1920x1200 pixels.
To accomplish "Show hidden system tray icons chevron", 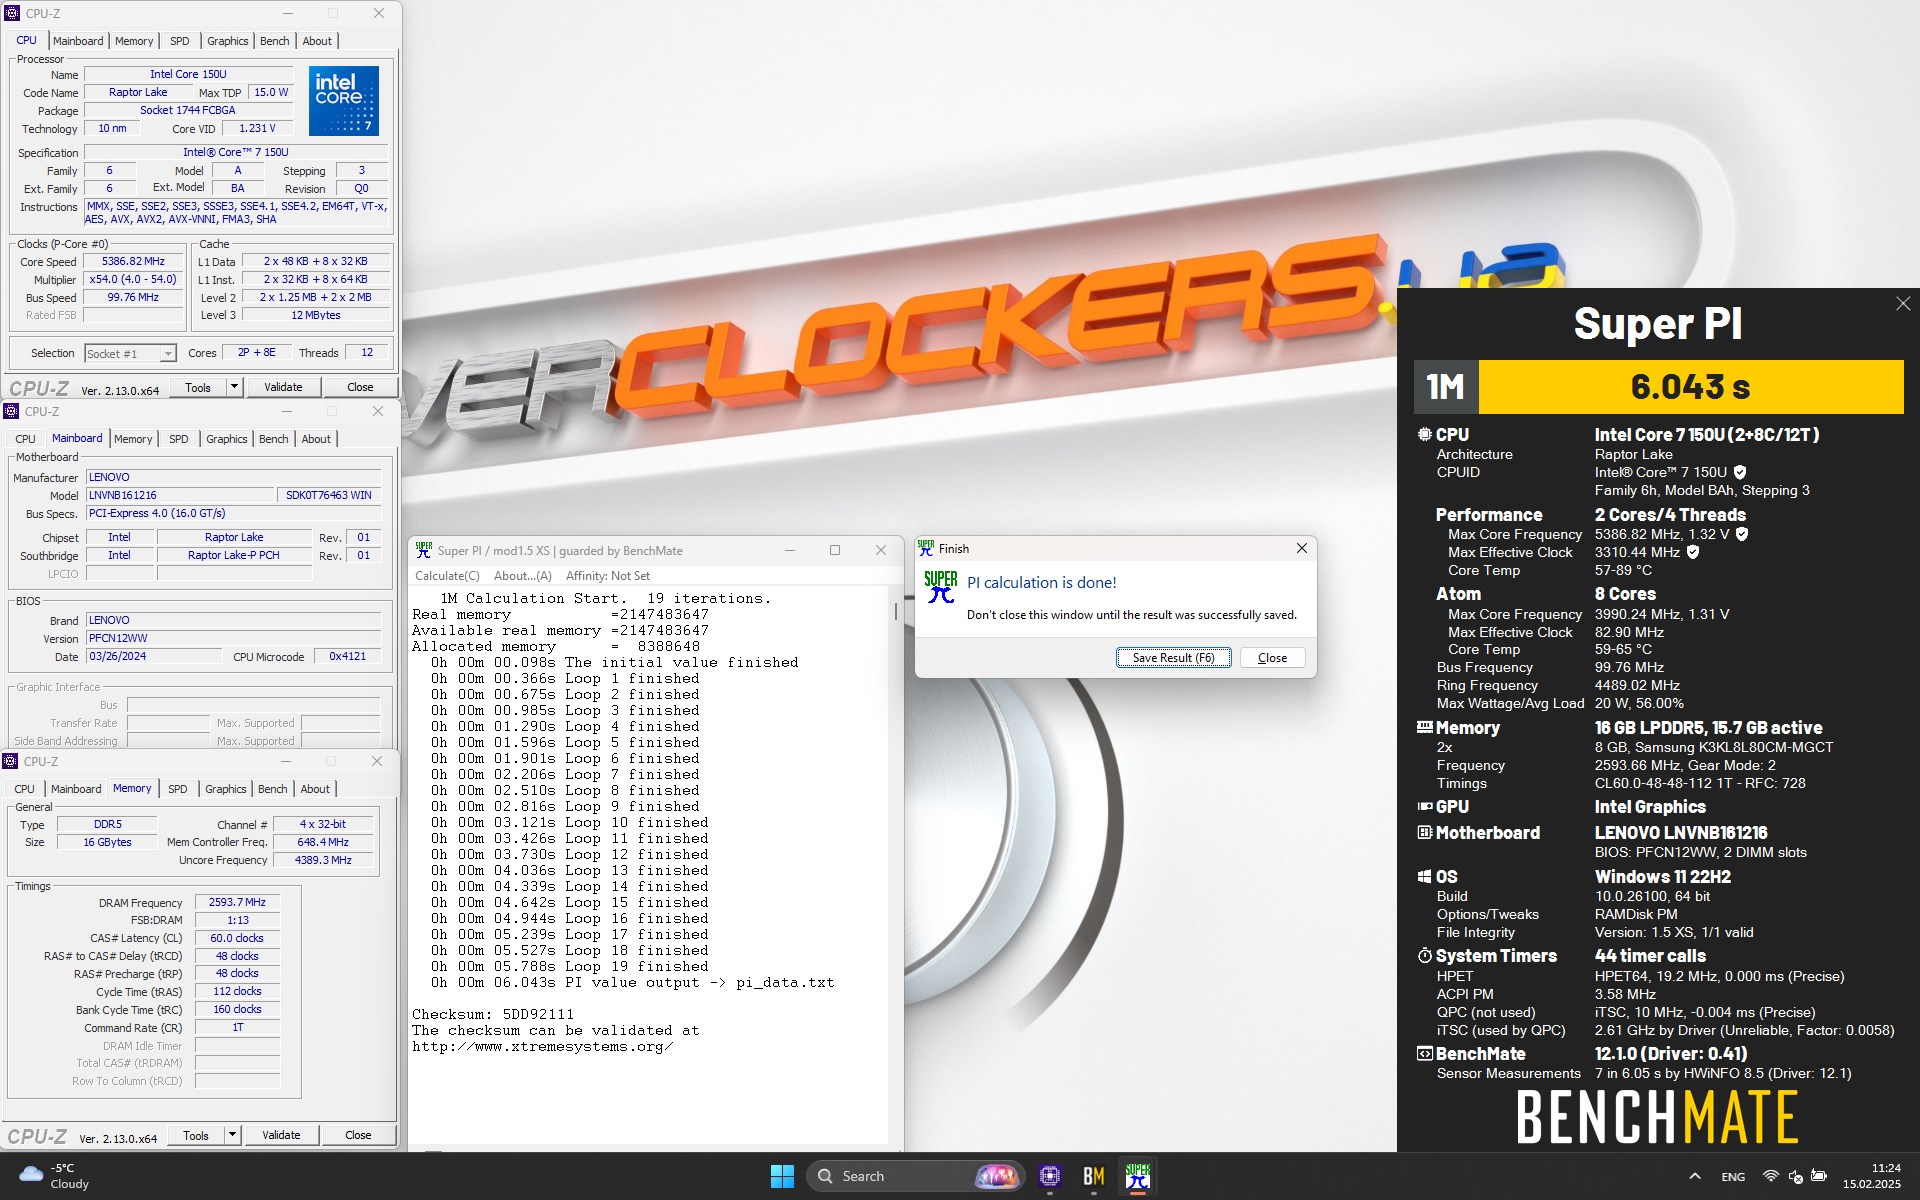I will pyautogui.click(x=1695, y=1176).
